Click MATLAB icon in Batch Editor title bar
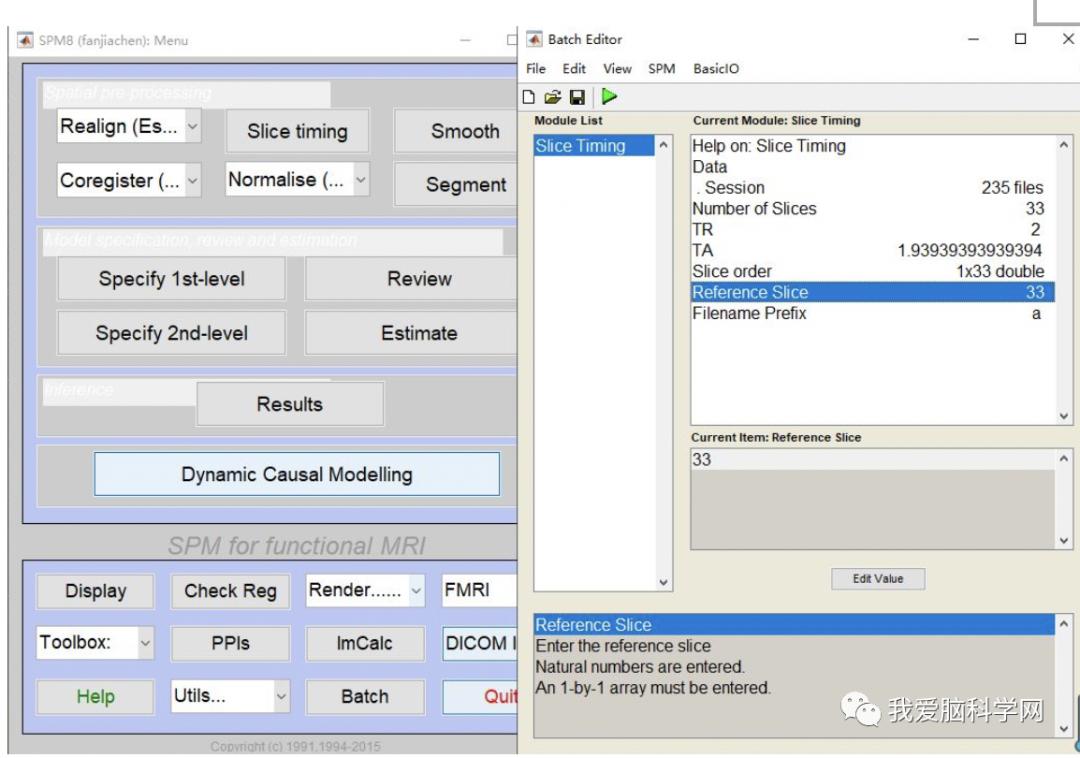 [x=534, y=39]
